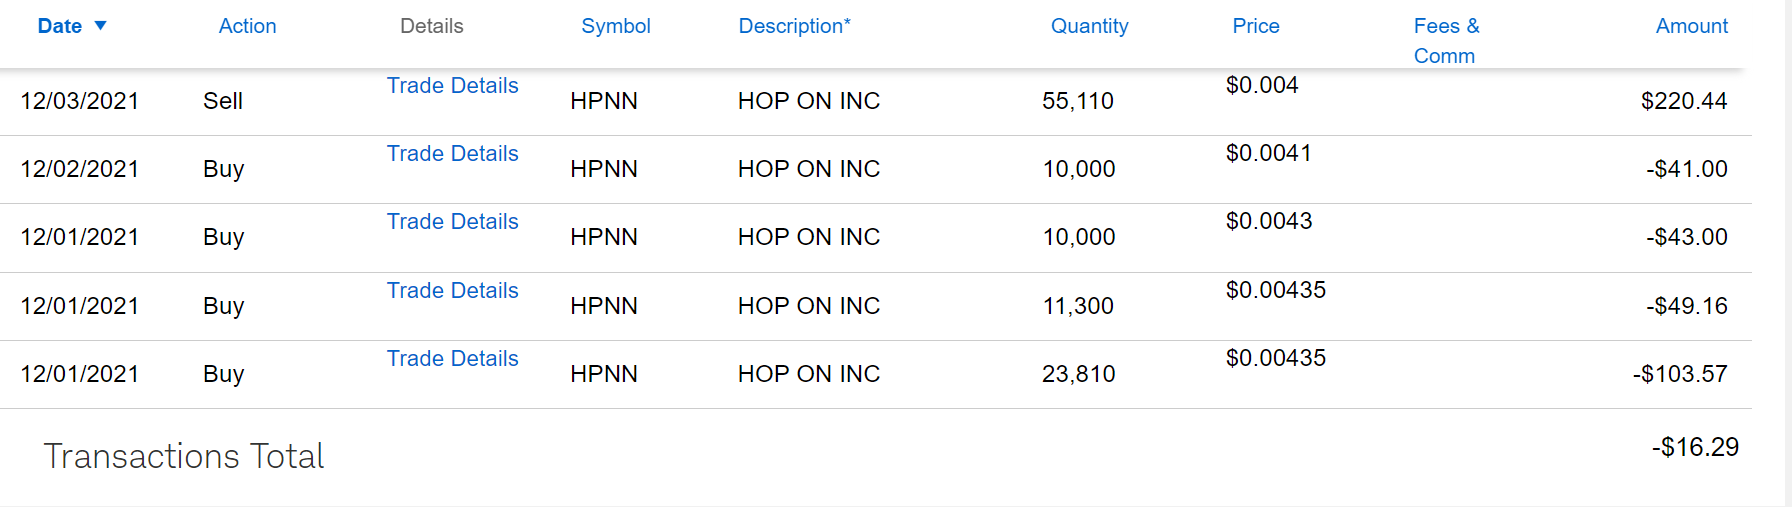Click the Transactions Total amount -$16.29

[x=1694, y=447]
